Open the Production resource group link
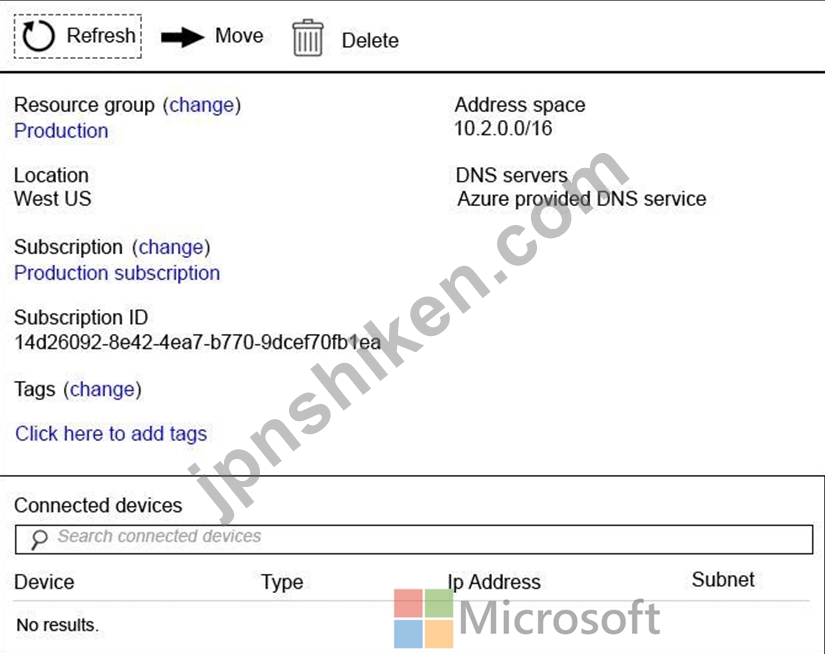Viewport: 825px width, 654px height. pos(61,131)
